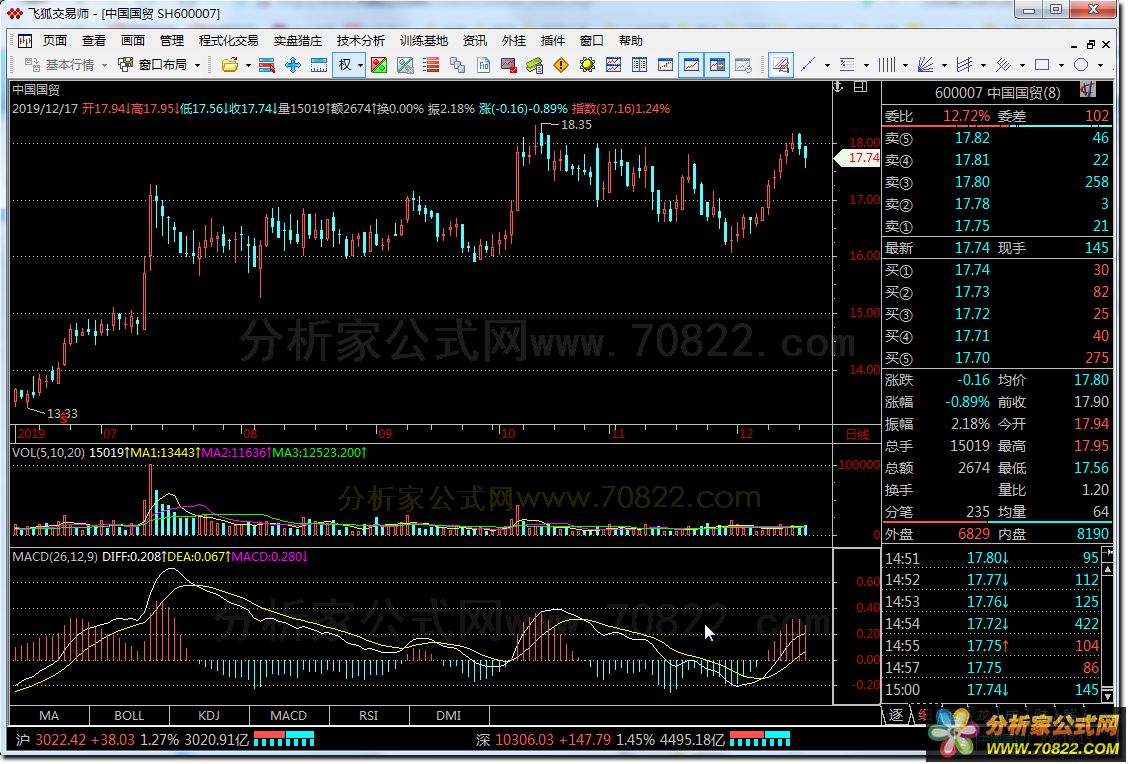Click the red-green percent icon
Screen dimensions: 1128x764
379,65
